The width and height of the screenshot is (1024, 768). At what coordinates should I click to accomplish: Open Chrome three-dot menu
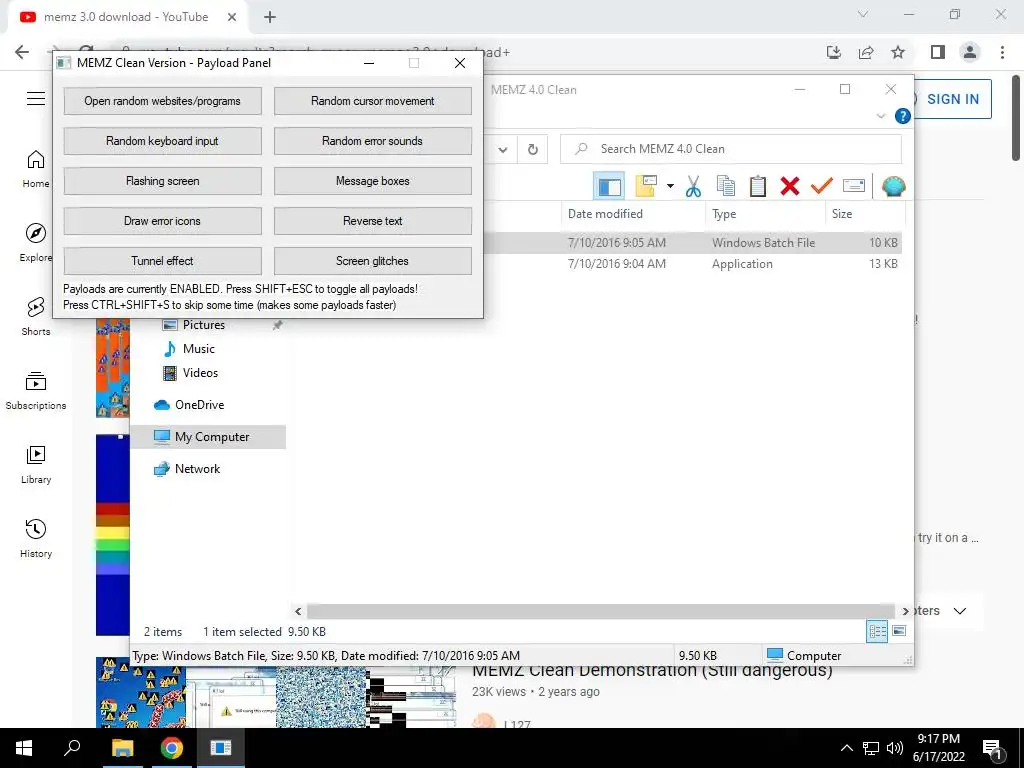coord(1002,52)
